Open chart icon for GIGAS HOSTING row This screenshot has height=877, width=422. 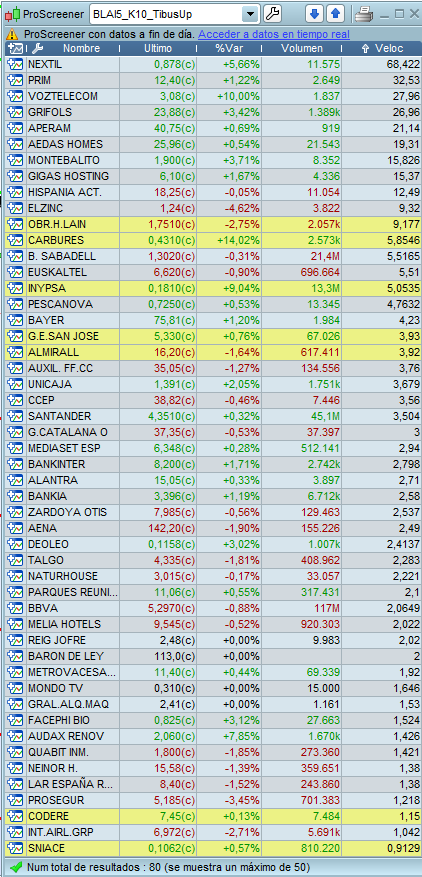point(15,177)
